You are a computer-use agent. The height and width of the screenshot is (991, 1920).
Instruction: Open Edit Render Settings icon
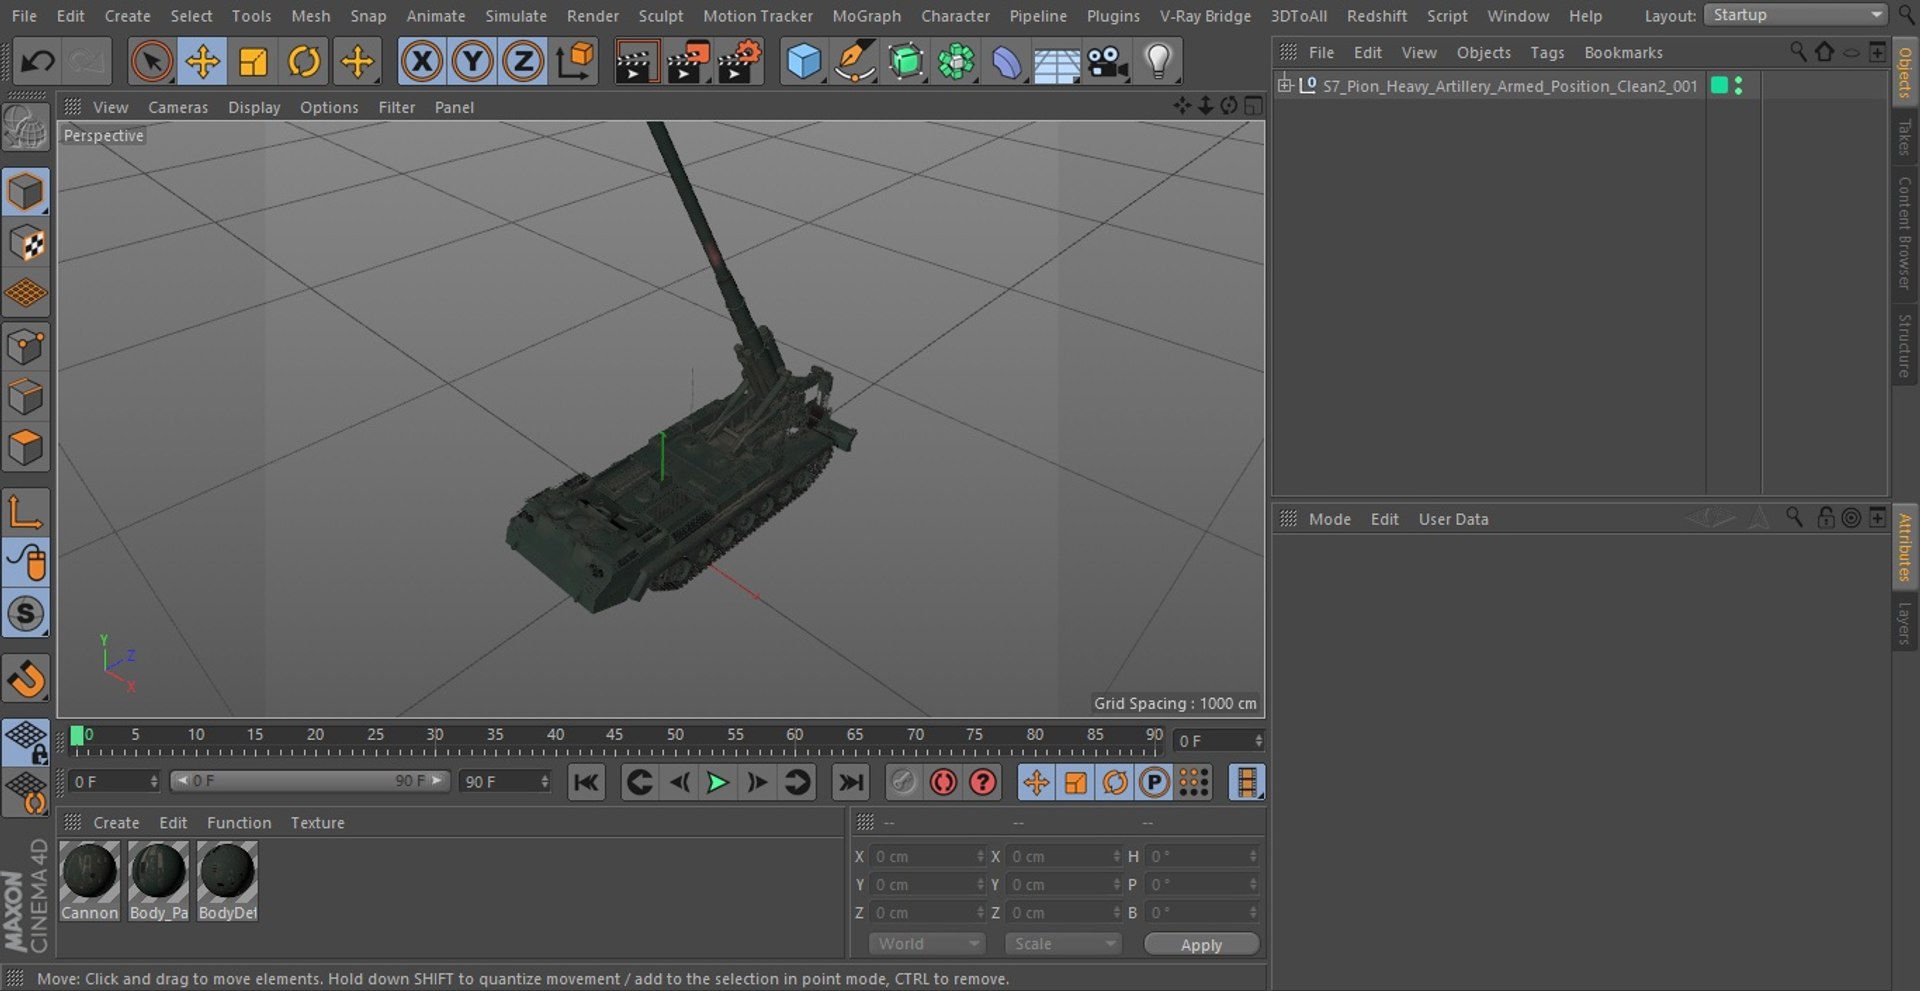pyautogui.click(x=740, y=62)
